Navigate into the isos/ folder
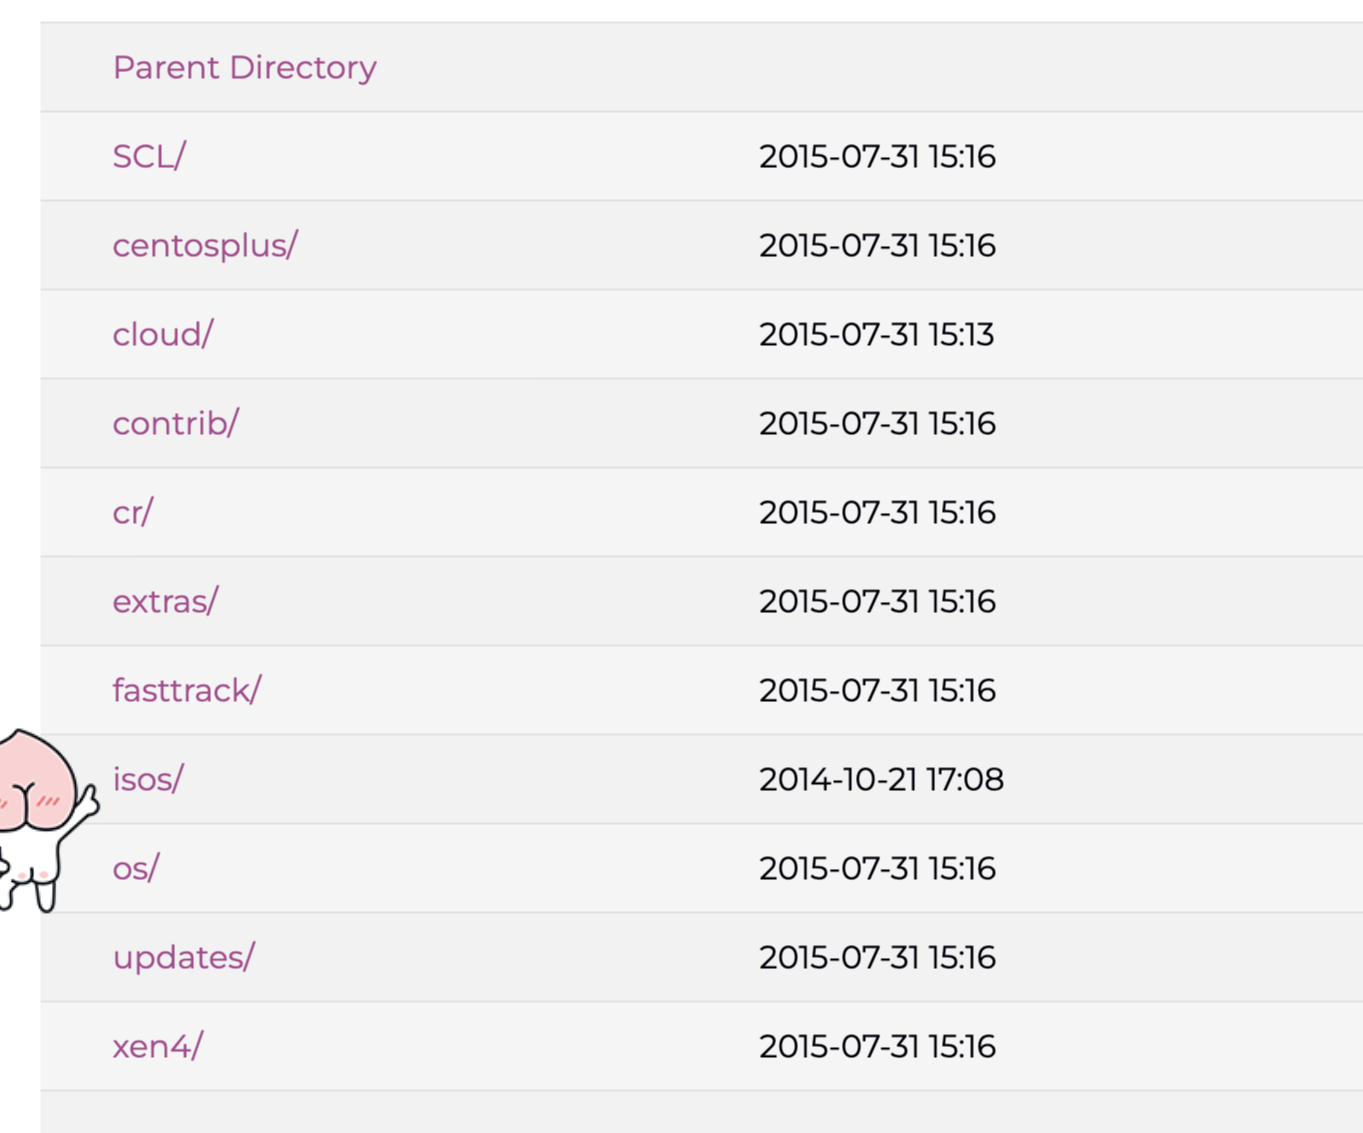 pyautogui.click(x=148, y=779)
